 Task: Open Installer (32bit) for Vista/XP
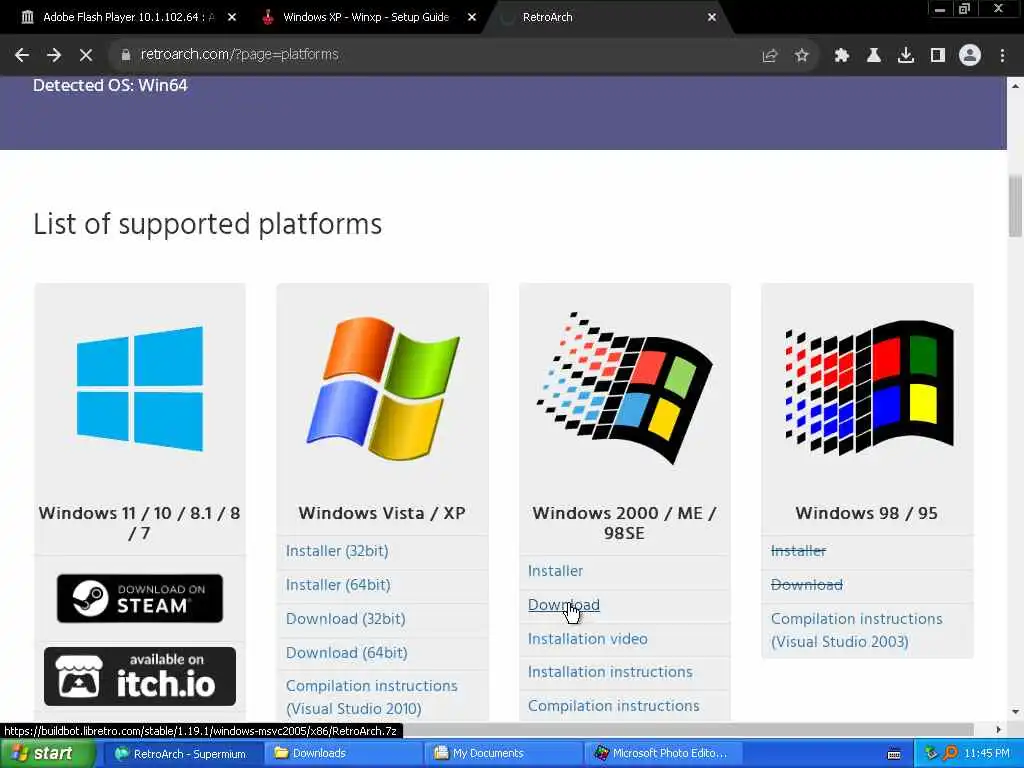(x=337, y=551)
